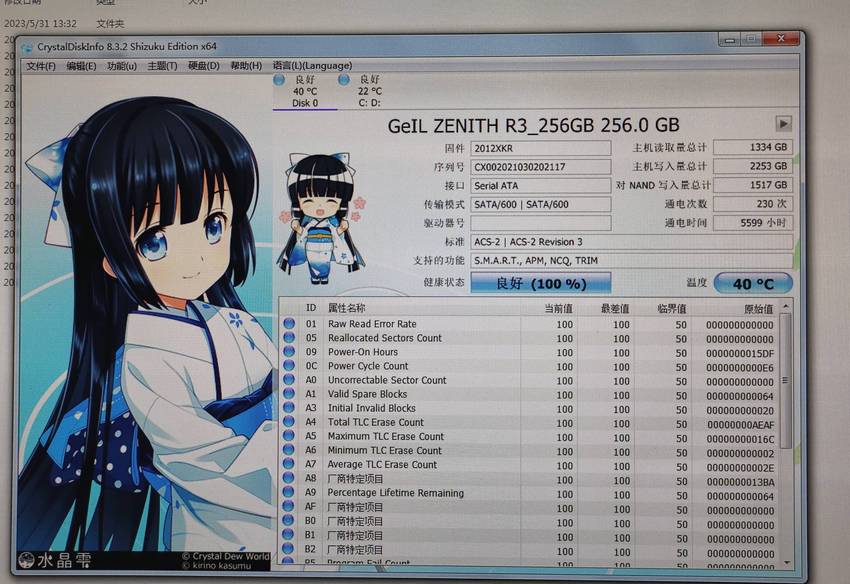Viewport: 850px width, 584px height.
Task: Open the 硬盘(D) menu
Action: click(x=204, y=66)
